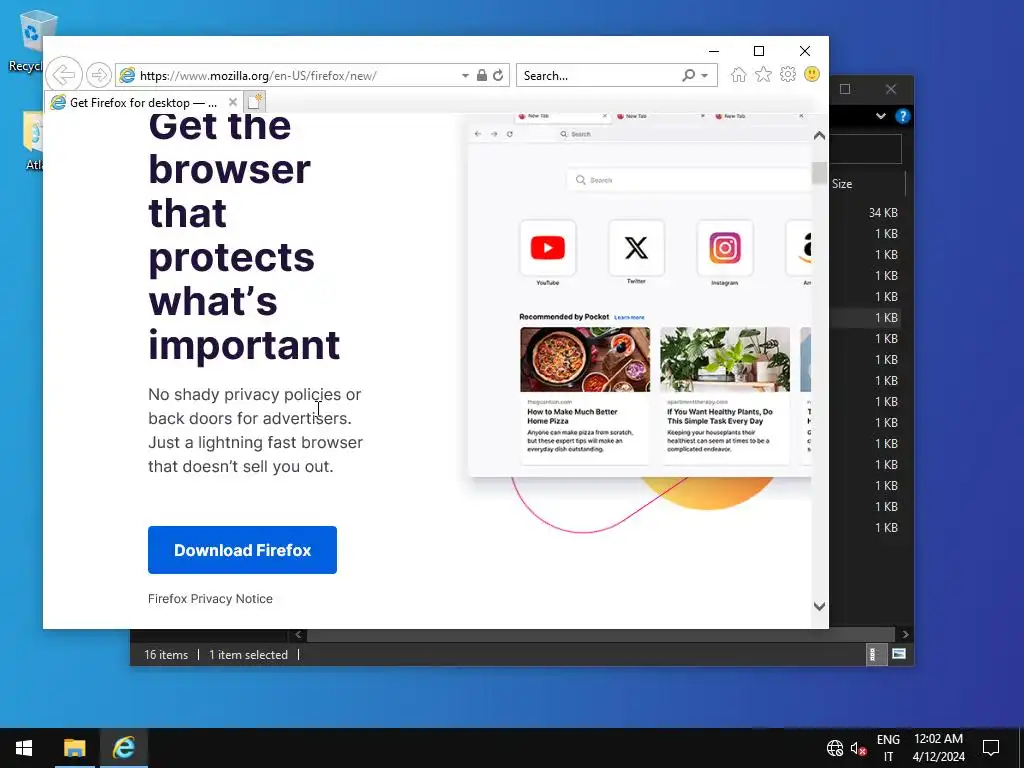Open the Tools gear icon
Image resolution: width=1024 pixels, height=768 pixels.
pyautogui.click(x=788, y=74)
